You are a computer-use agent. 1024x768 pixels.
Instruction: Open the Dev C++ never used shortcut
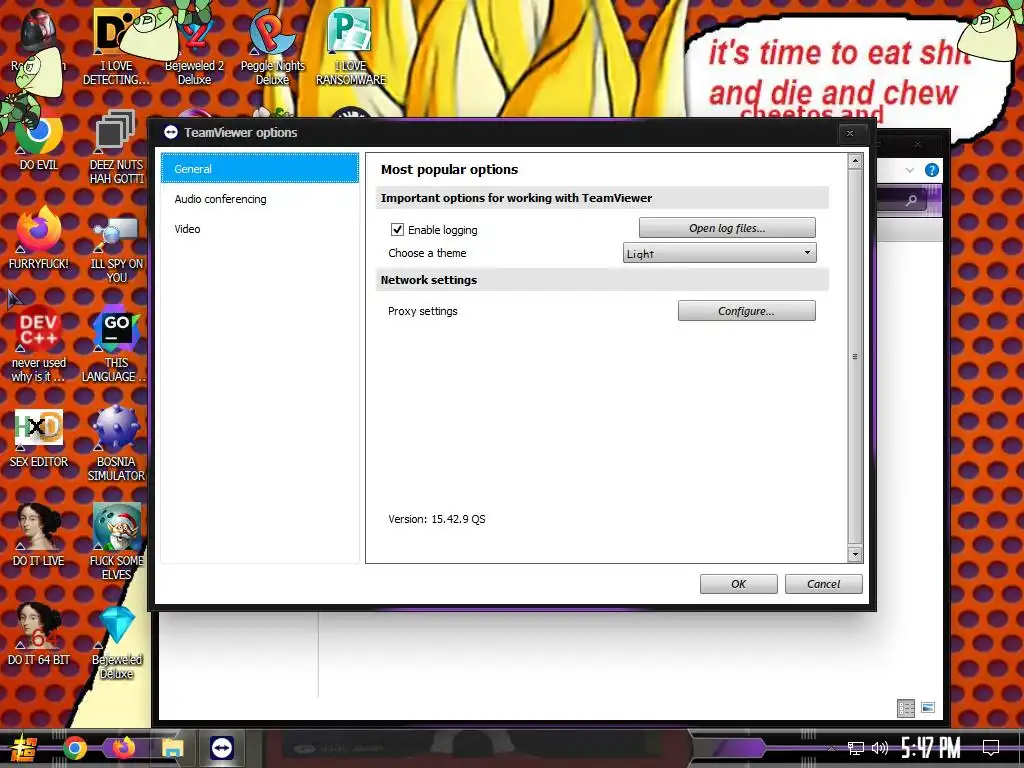pos(39,344)
